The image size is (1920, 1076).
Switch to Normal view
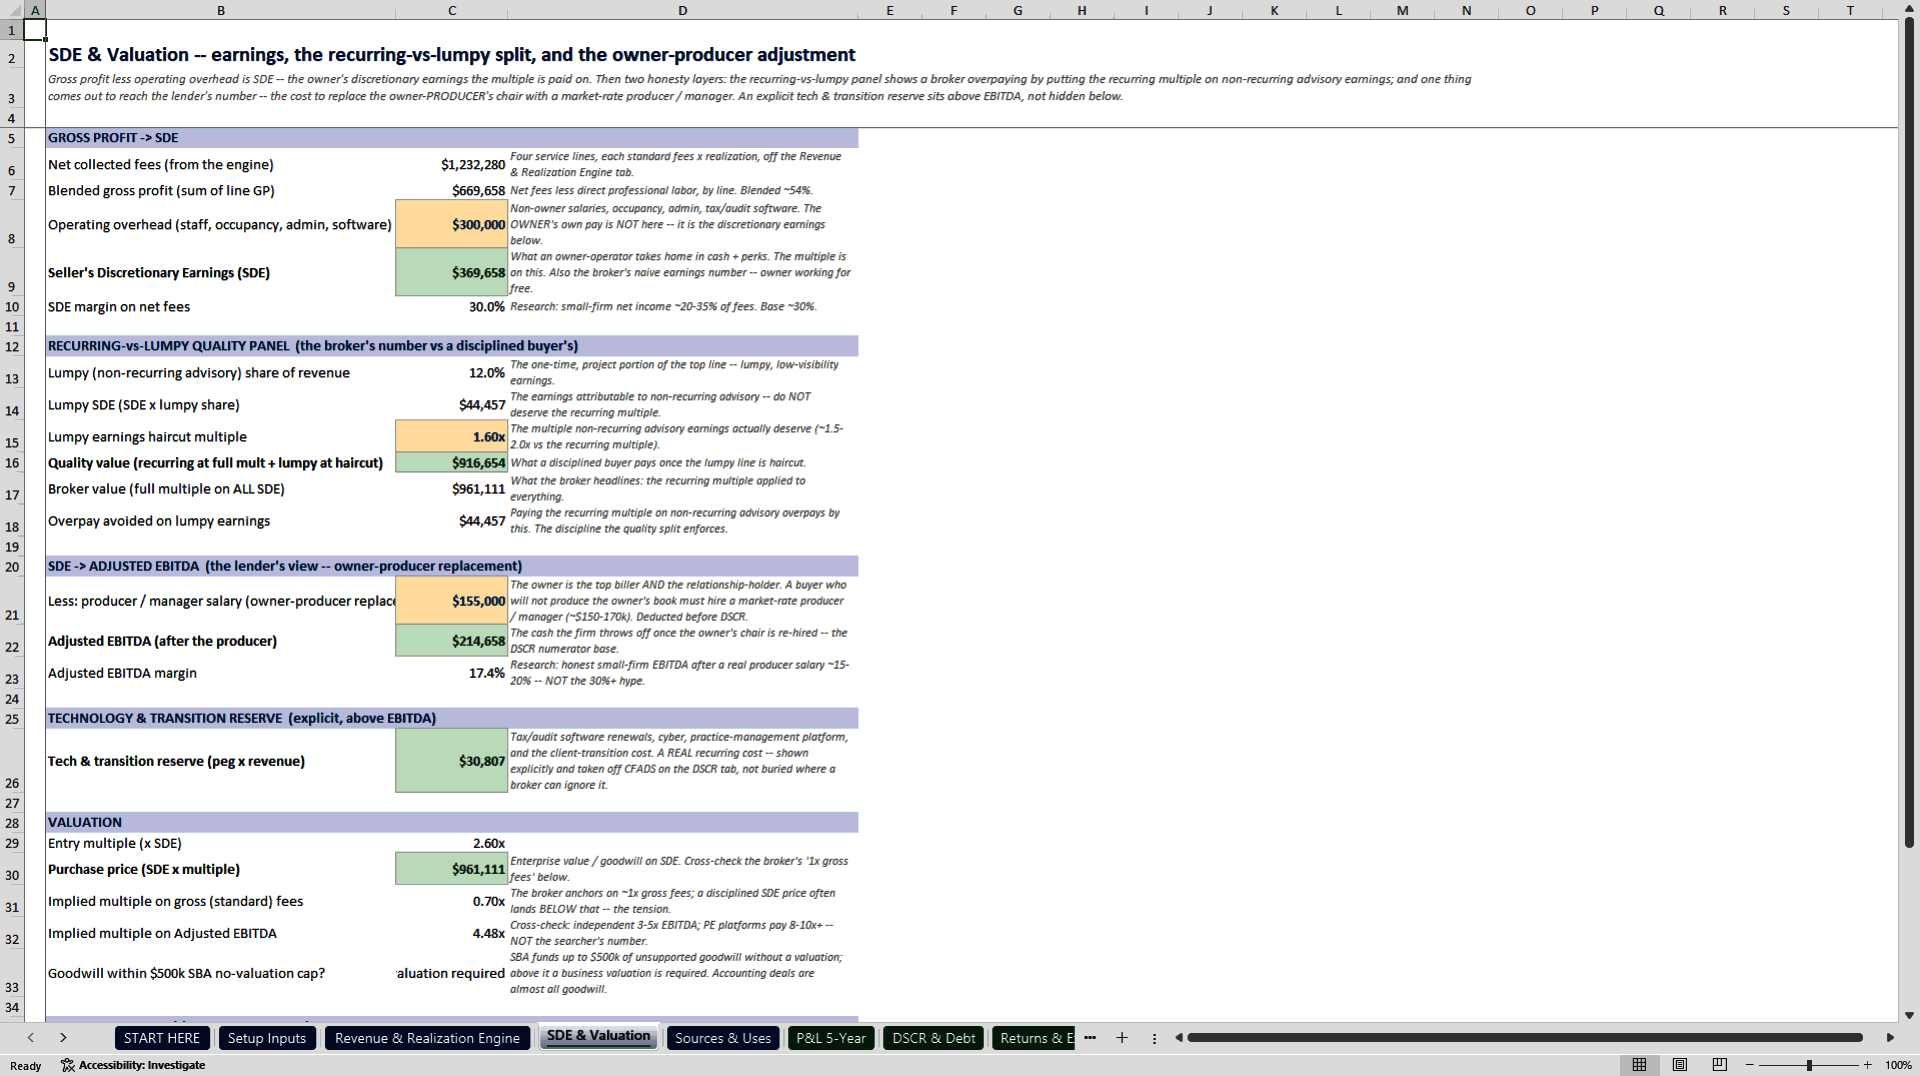[1639, 1065]
